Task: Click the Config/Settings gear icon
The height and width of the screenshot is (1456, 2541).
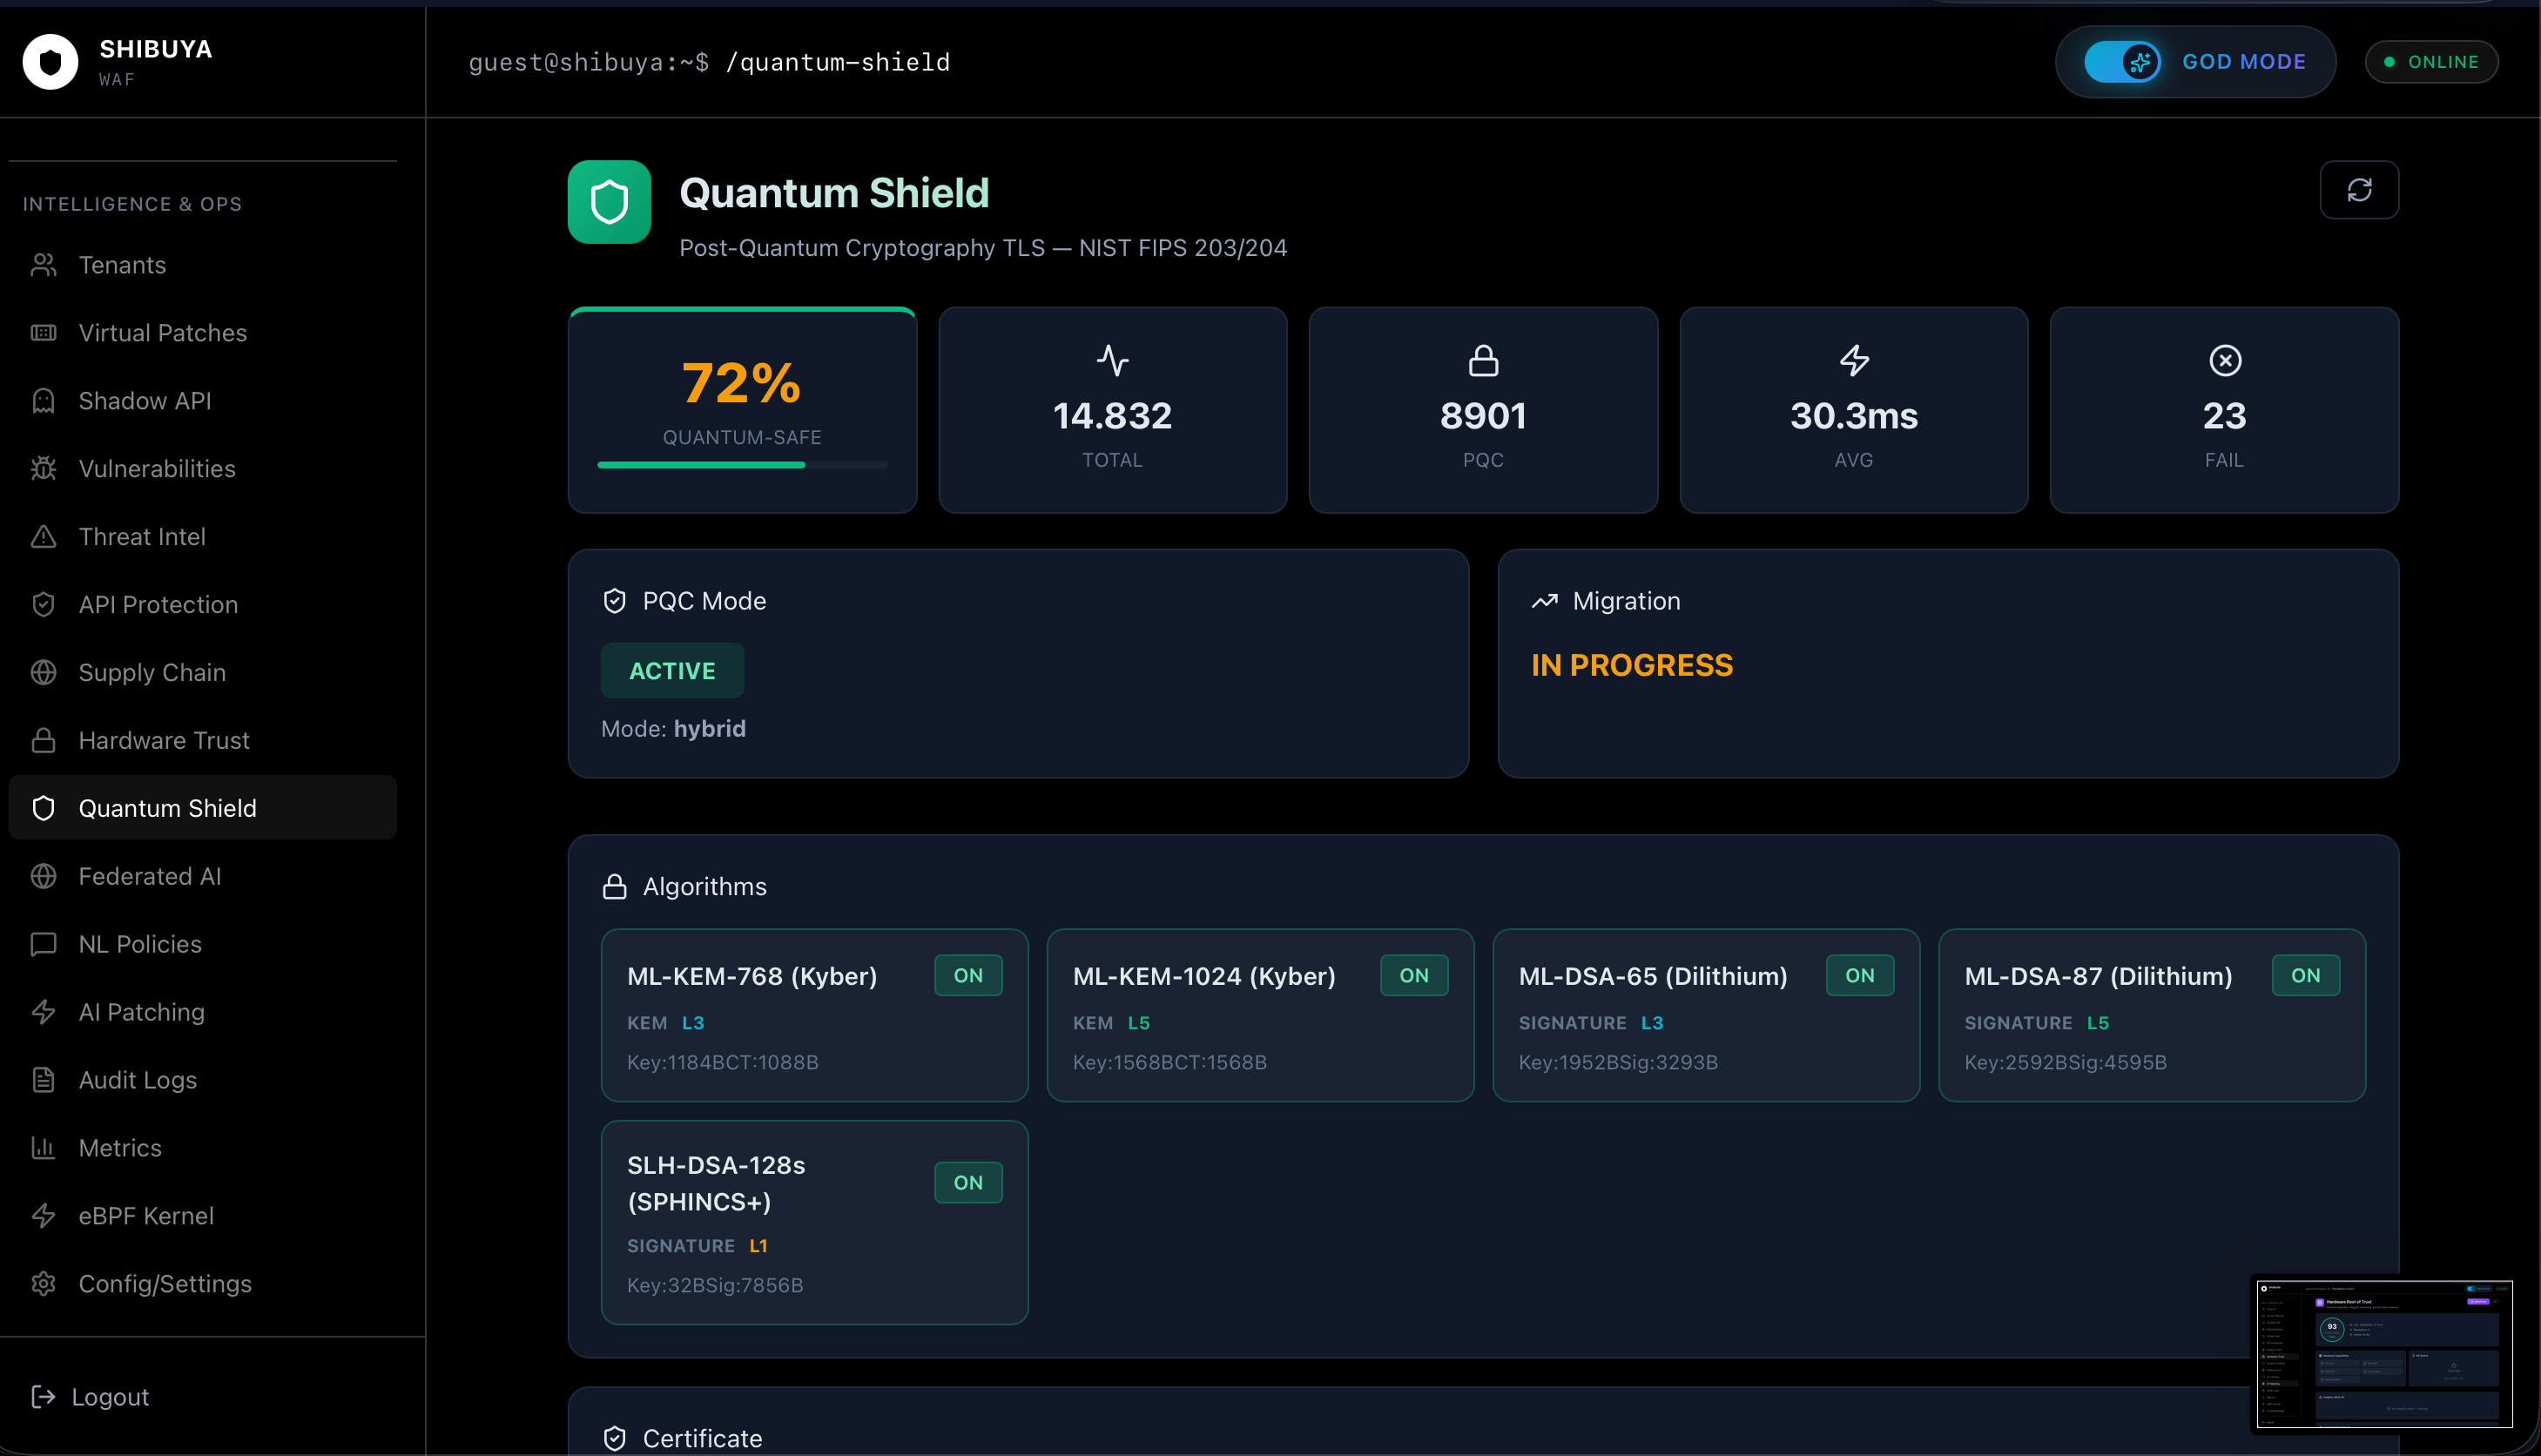Action: pyautogui.click(x=43, y=1284)
